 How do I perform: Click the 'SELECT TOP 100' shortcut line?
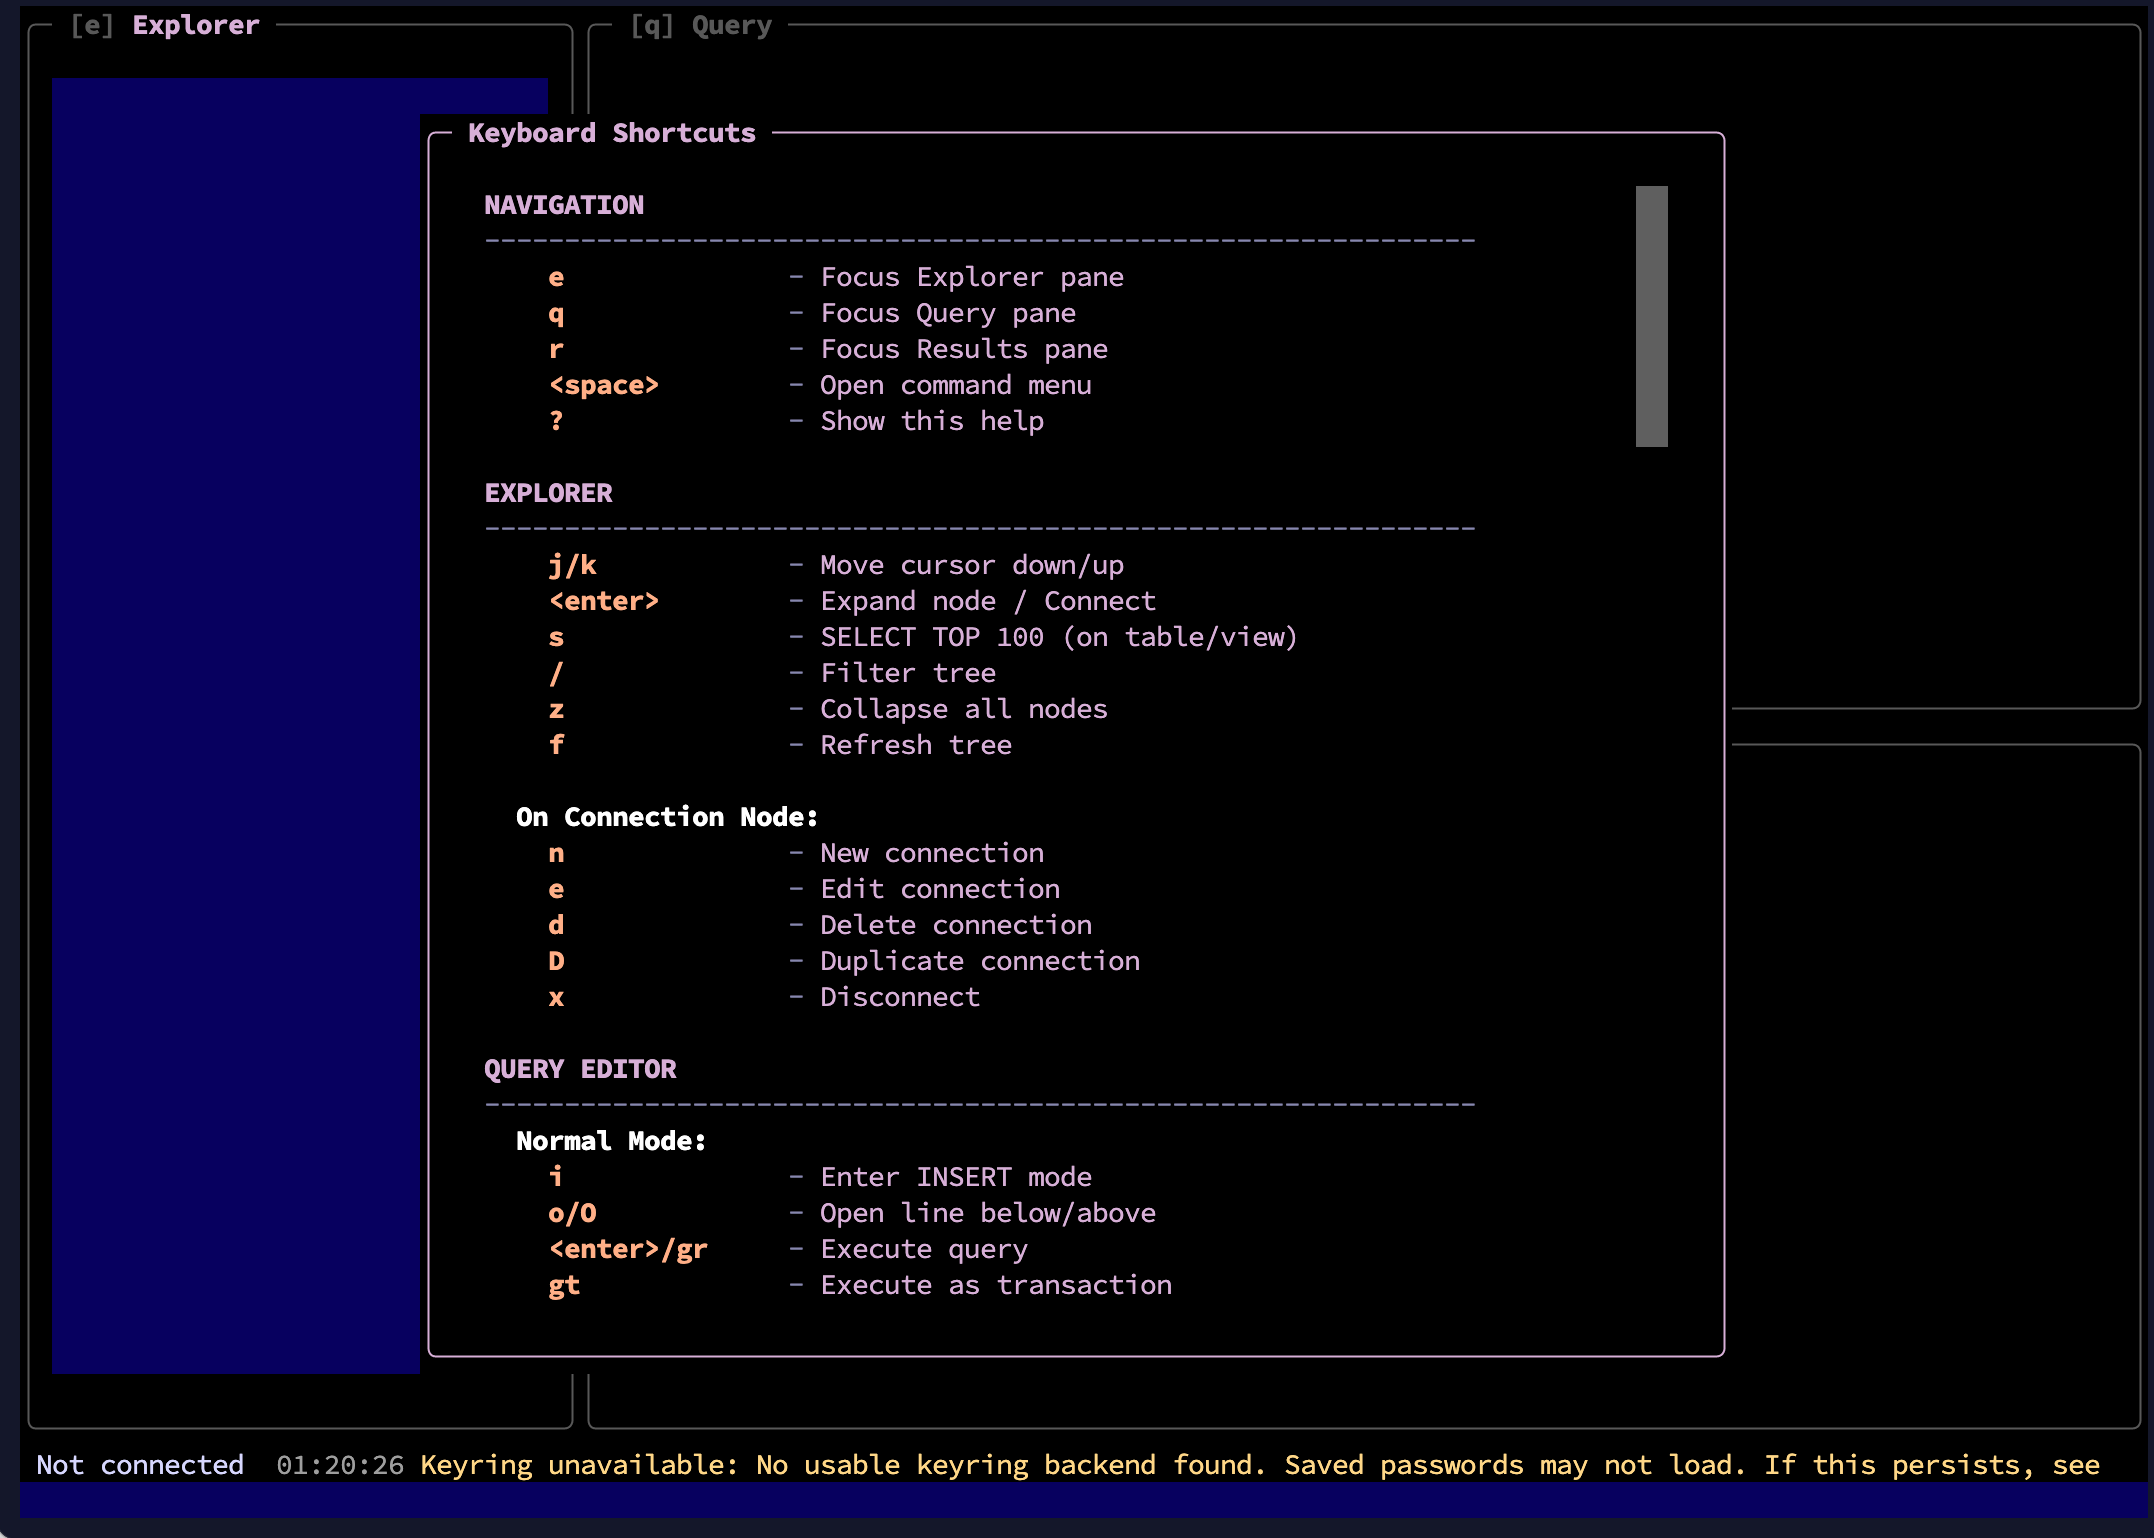tap(1058, 637)
